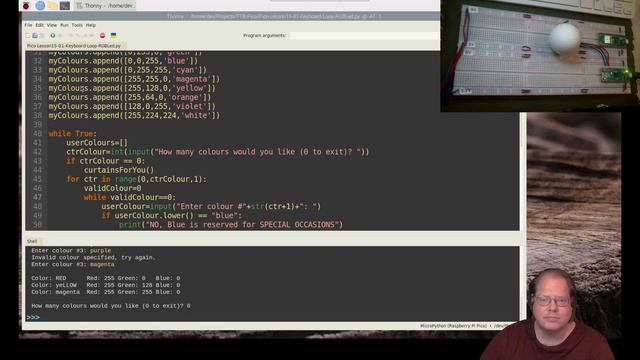Focus the Program arguments input field
640x360 pixels.
point(364,36)
